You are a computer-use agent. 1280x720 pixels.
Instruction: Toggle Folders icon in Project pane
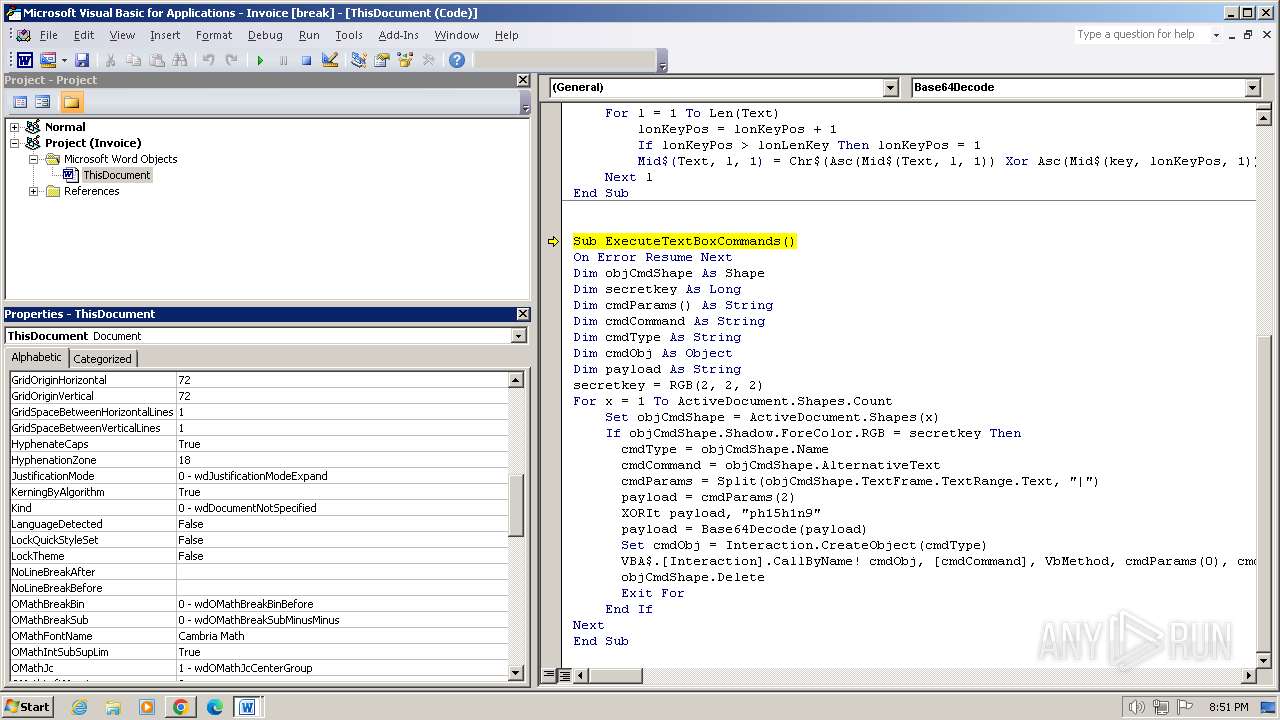71,102
